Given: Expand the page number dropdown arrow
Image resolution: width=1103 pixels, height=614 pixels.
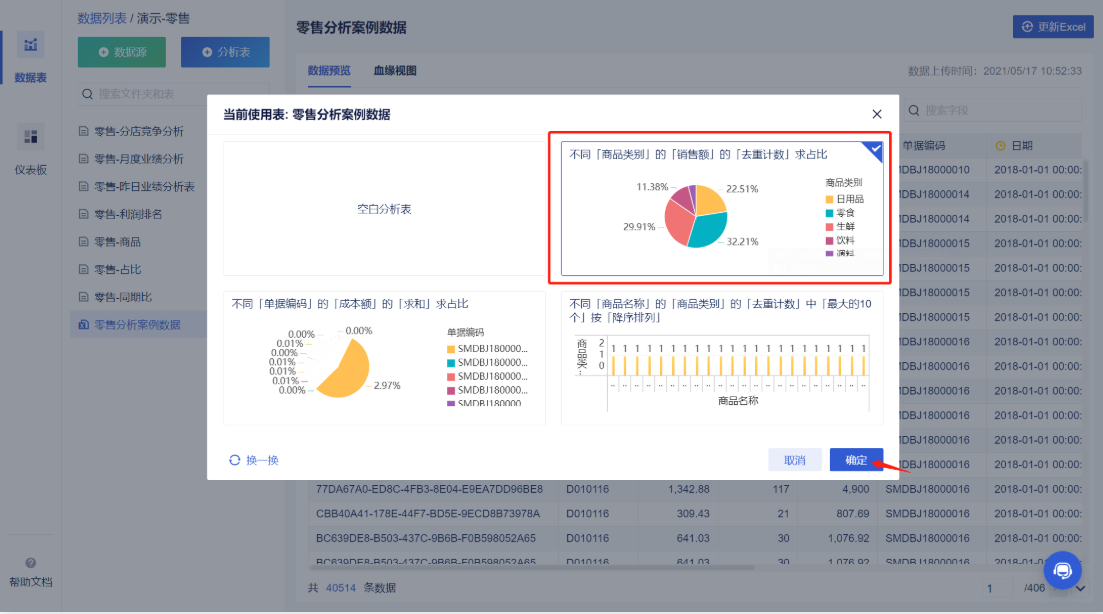Looking at the screenshot, I should click(1080, 588).
